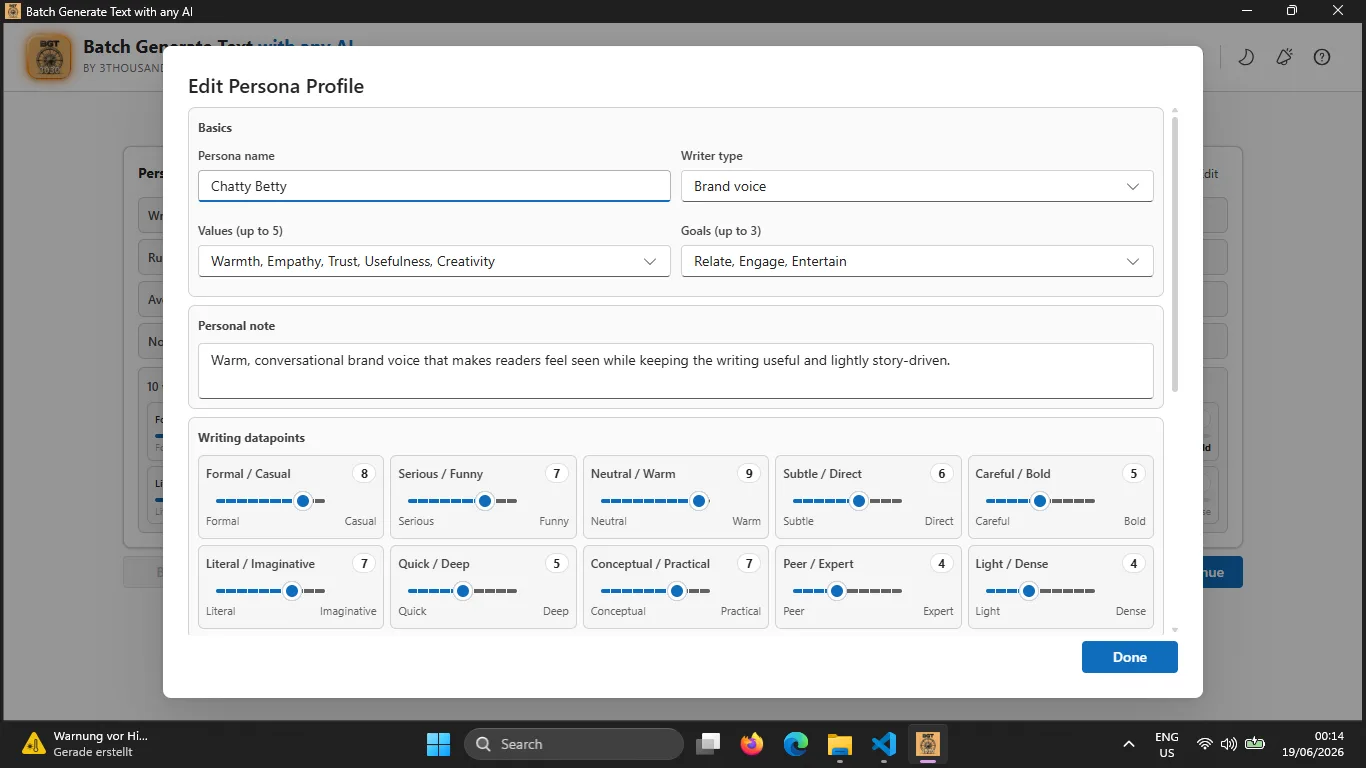Image resolution: width=1366 pixels, height=768 pixels.
Task: Open the Wi-Fi network tray icon
Action: [1205, 744]
